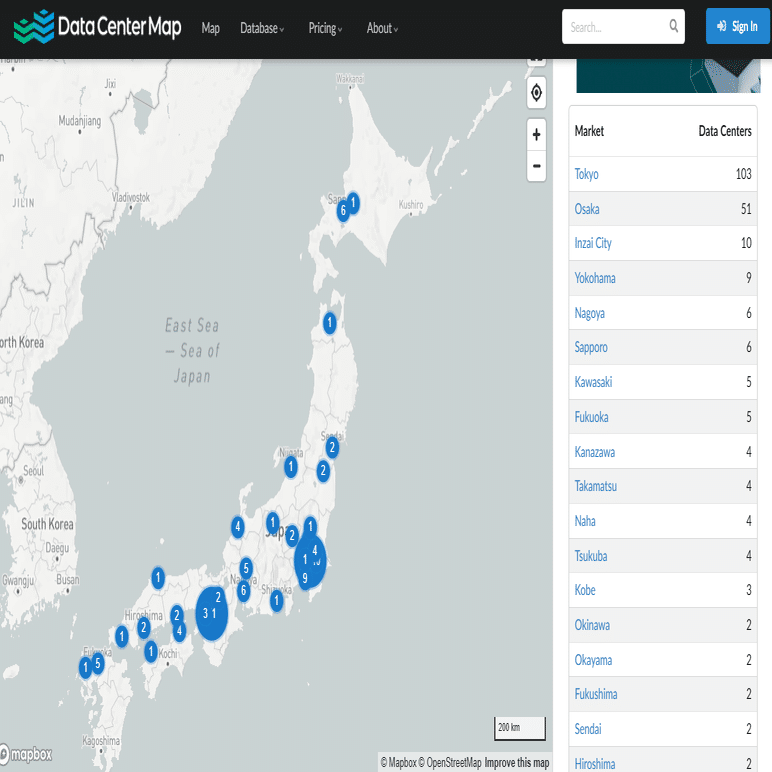Viewport: 772px width, 772px height.
Task: Open the Hiroshima market link
Action: 595,764
